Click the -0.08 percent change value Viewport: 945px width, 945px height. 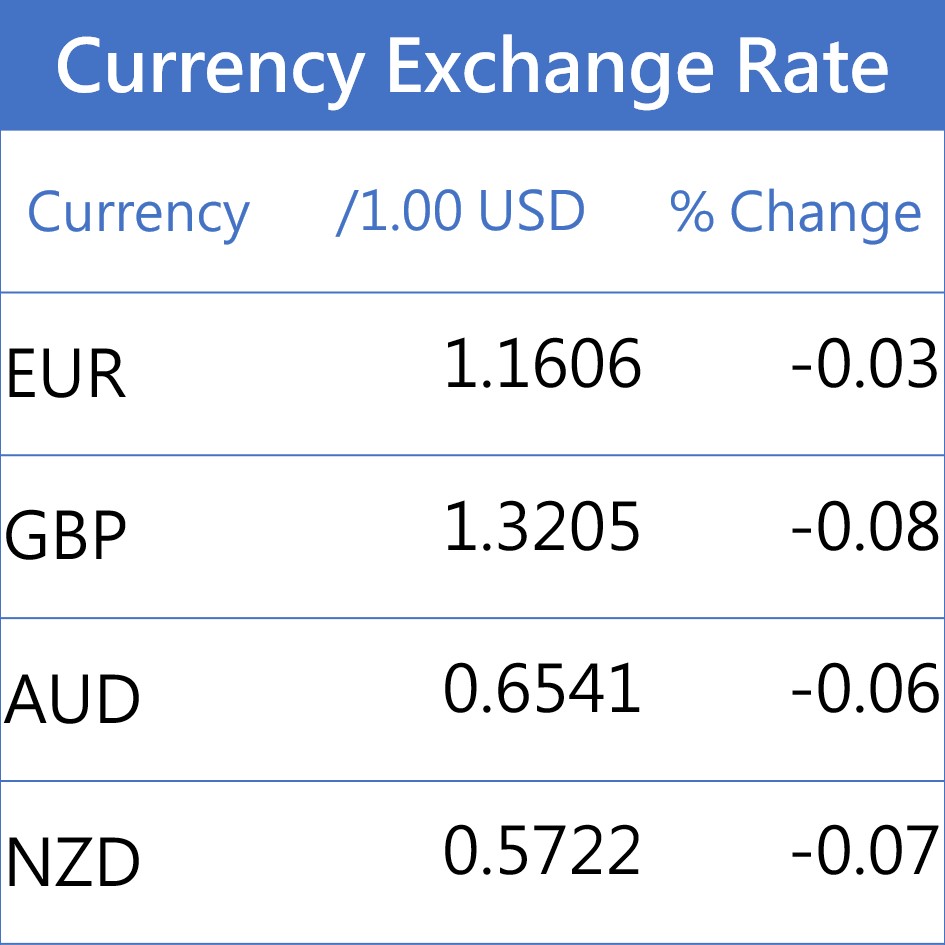pos(865,526)
